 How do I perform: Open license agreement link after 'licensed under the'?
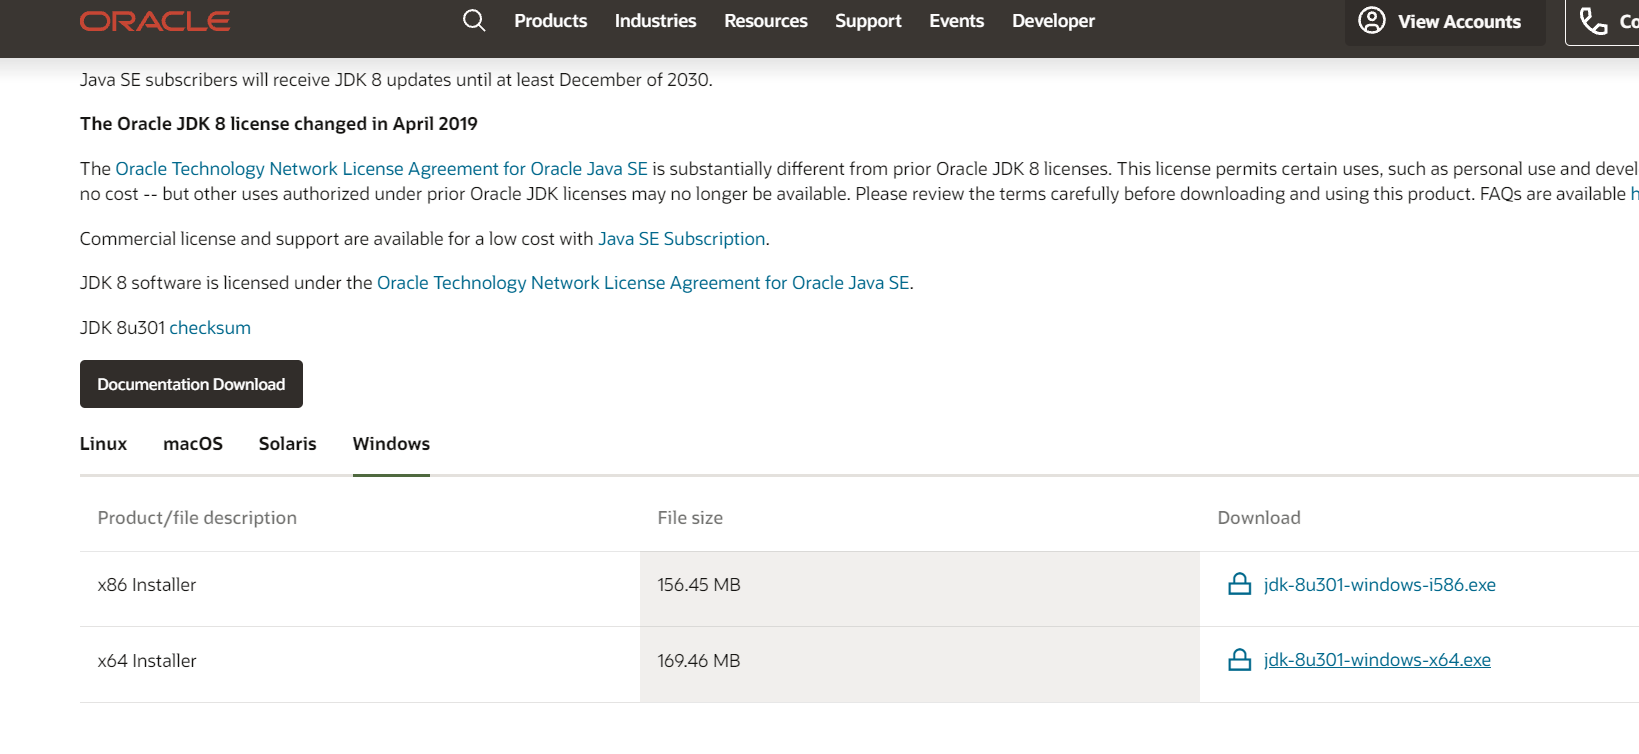point(643,283)
